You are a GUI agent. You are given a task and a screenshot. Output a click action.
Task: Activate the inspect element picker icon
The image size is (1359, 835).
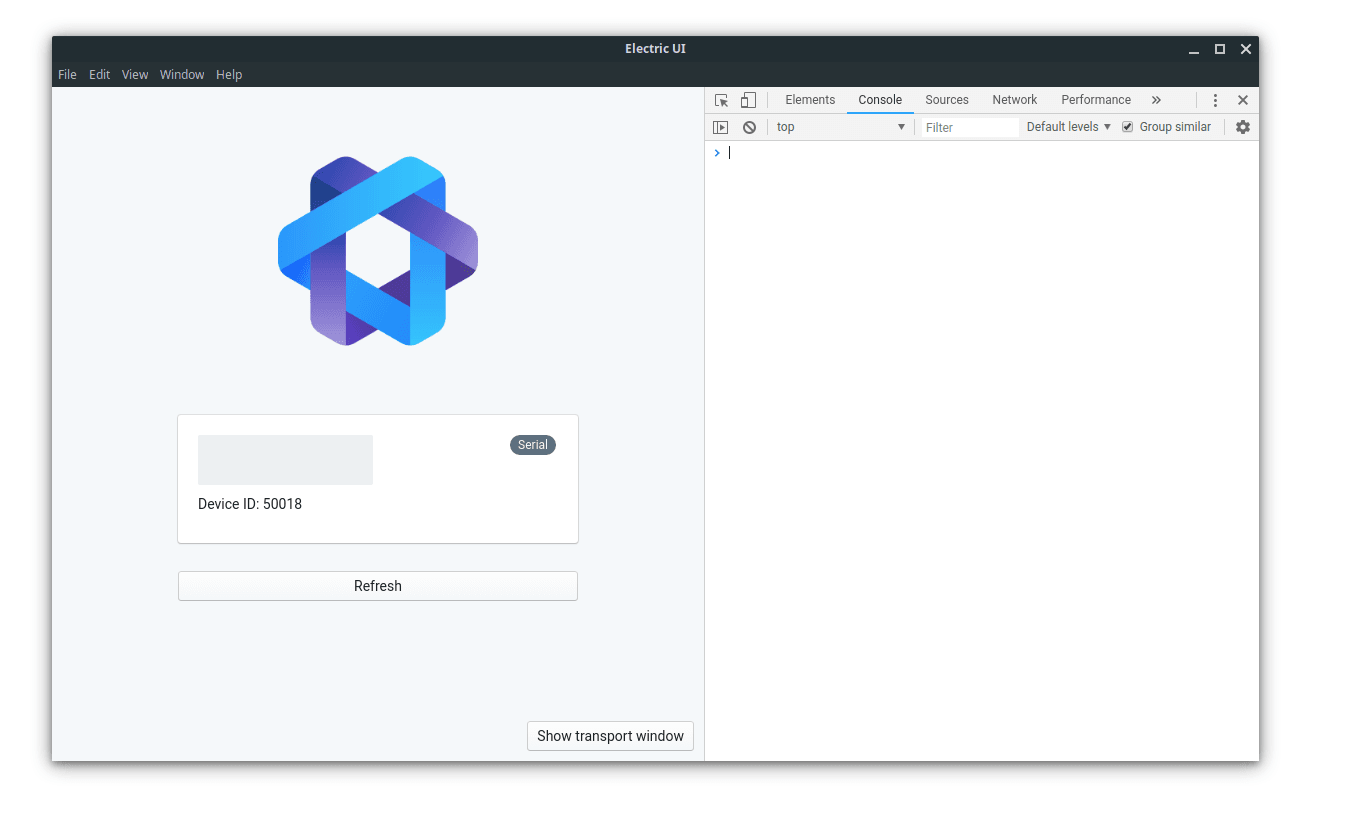click(x=721, y=100)
